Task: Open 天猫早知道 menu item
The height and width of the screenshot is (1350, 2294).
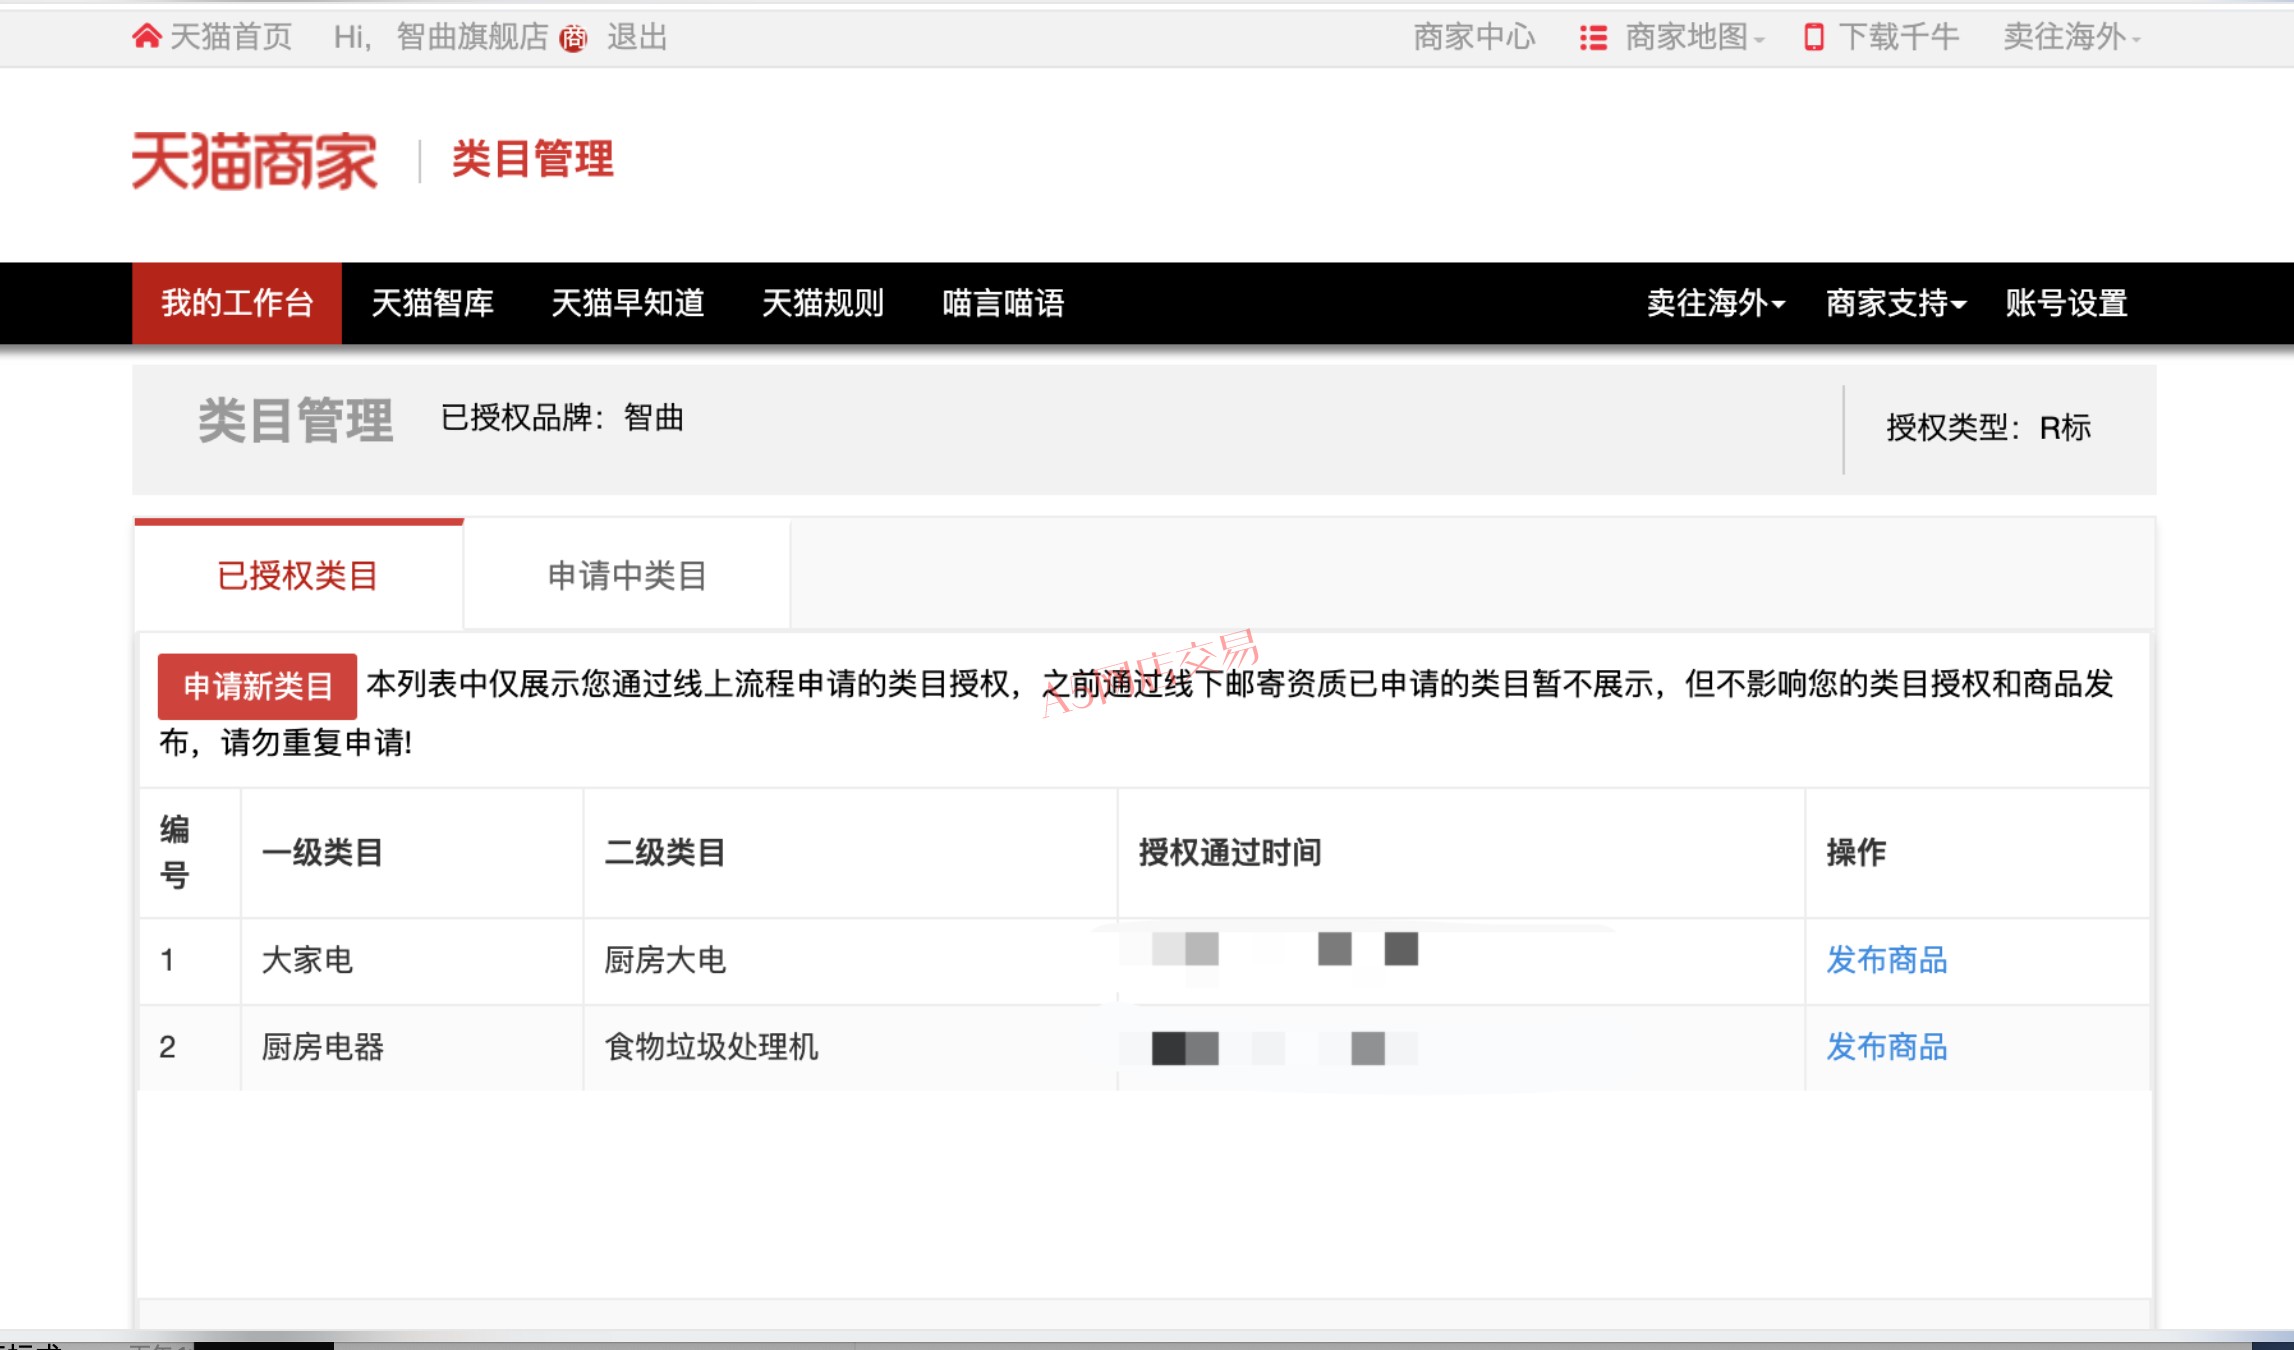Action: click(628, 303)
